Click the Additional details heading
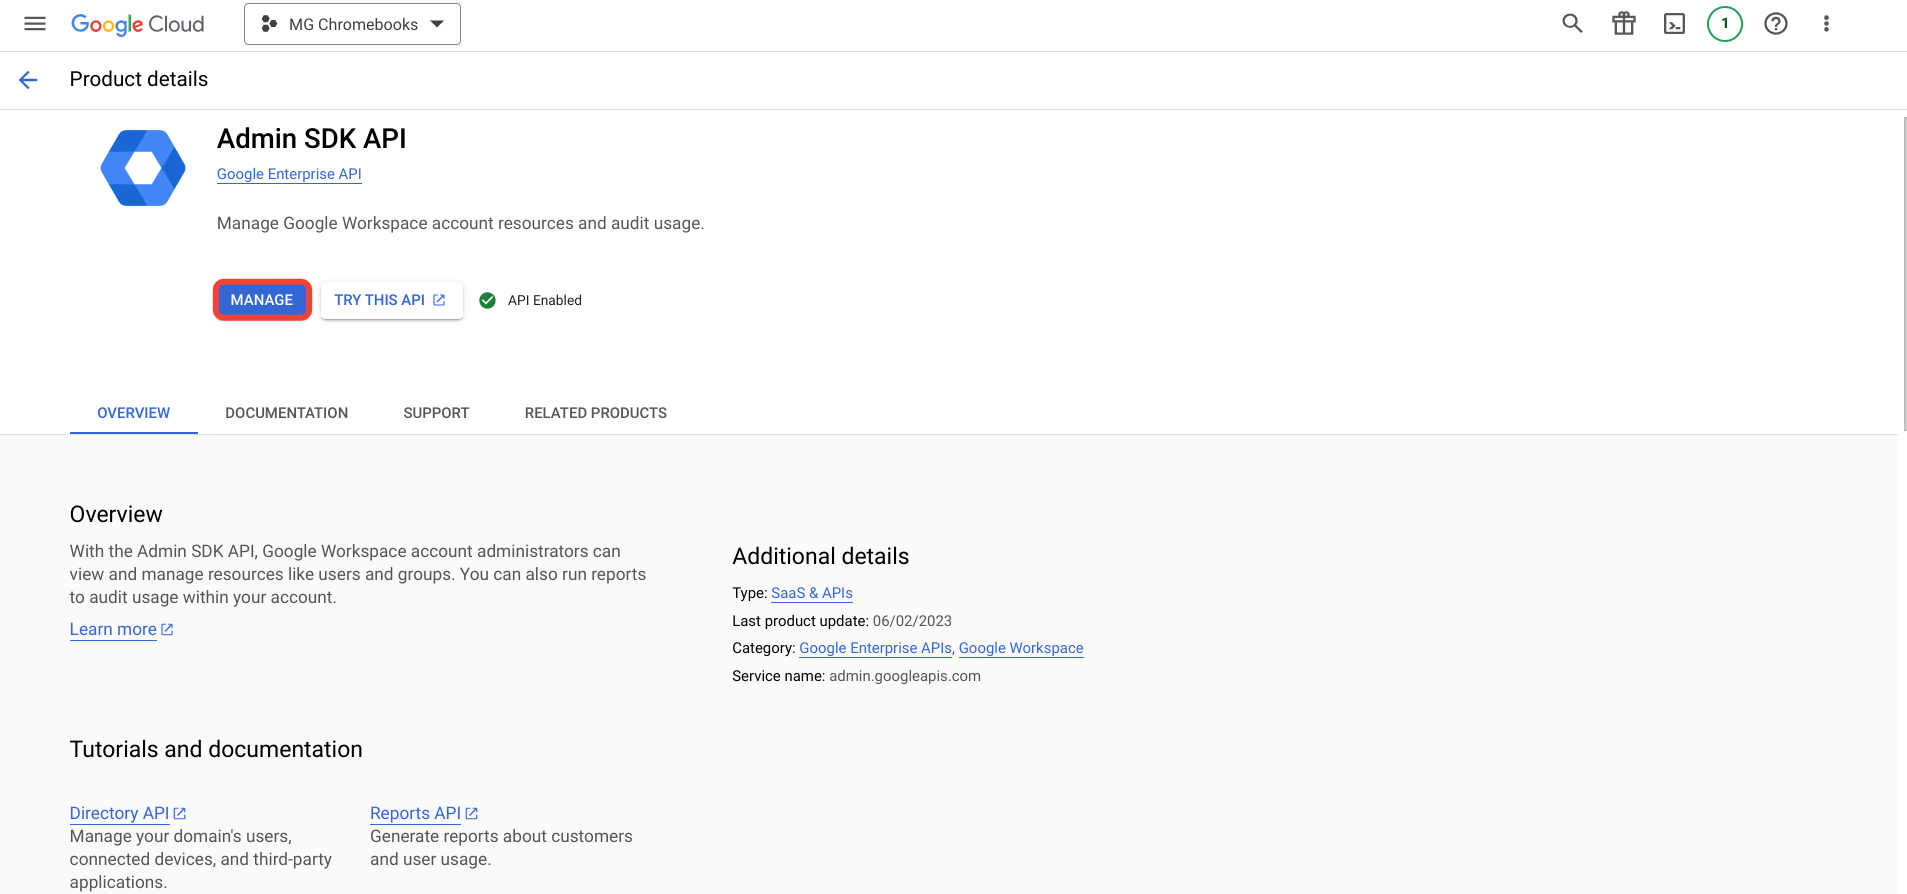The width and height of the screenshot is (1907, 894). tap(821, 556)
